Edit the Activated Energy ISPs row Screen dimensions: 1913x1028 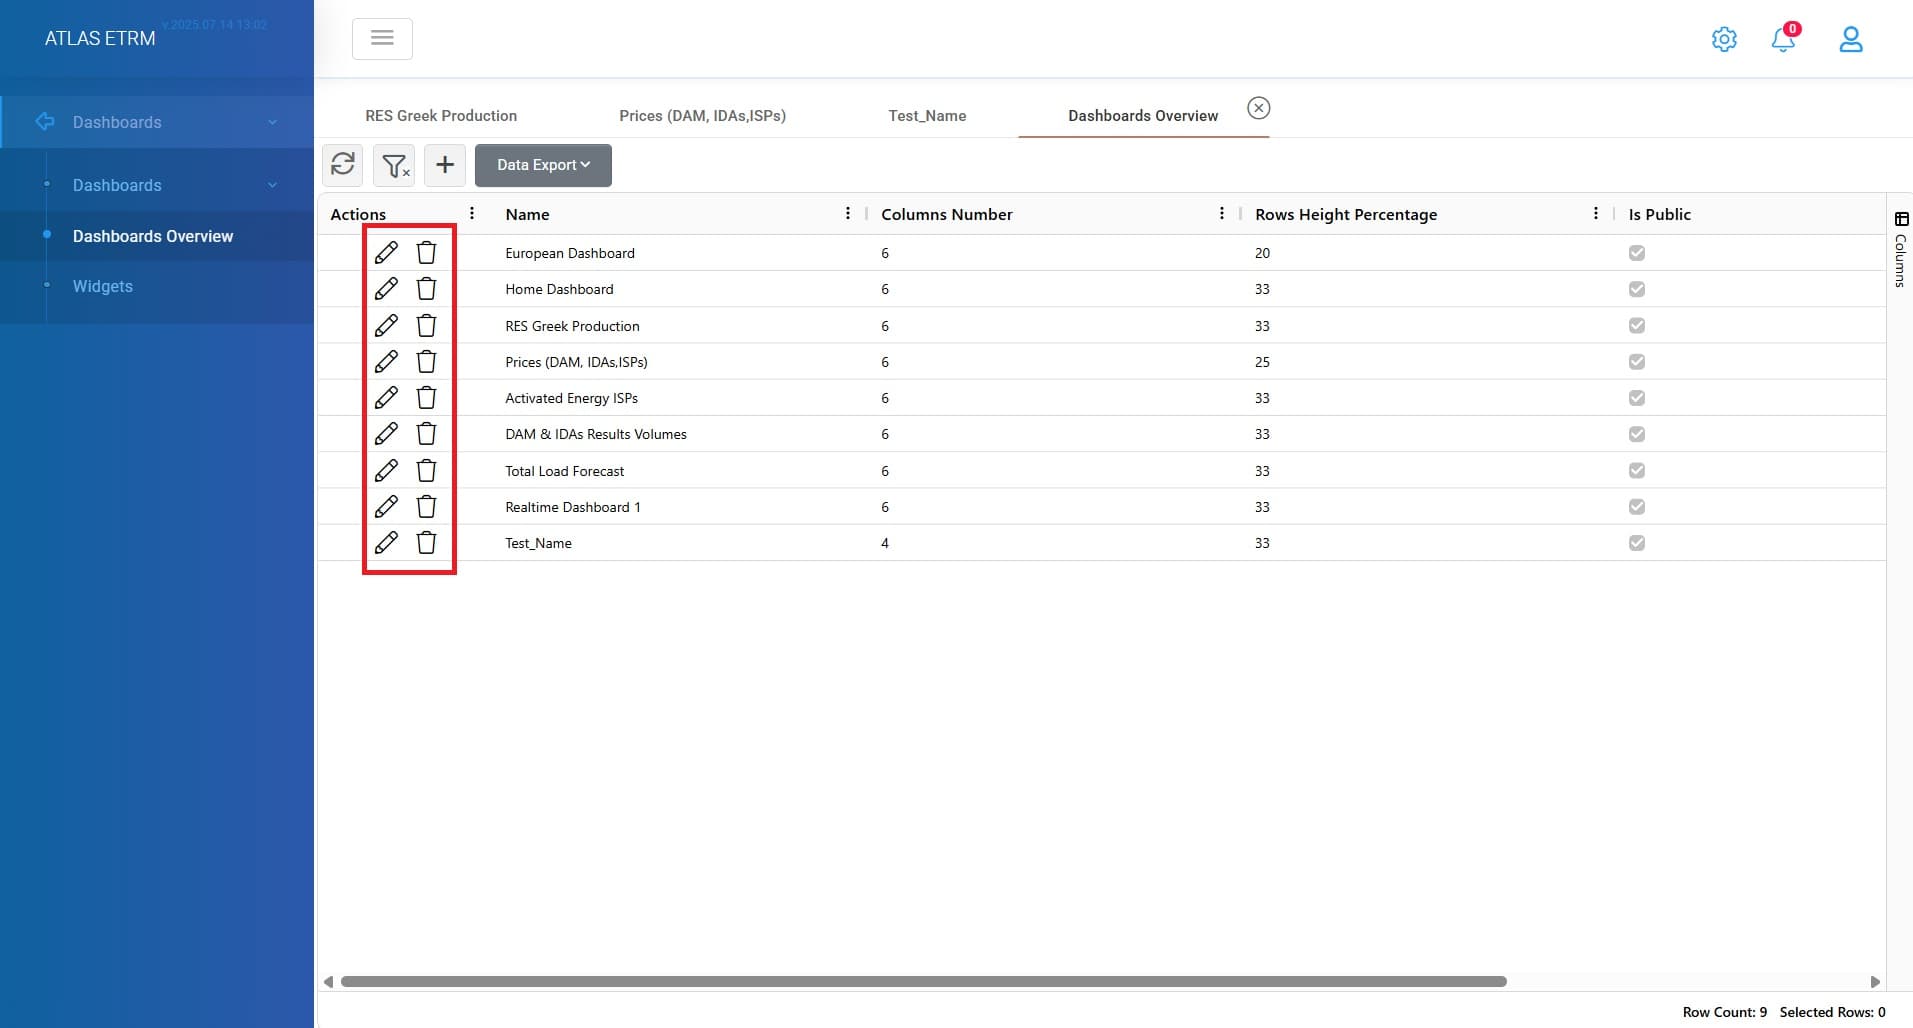tap(386, 398)
